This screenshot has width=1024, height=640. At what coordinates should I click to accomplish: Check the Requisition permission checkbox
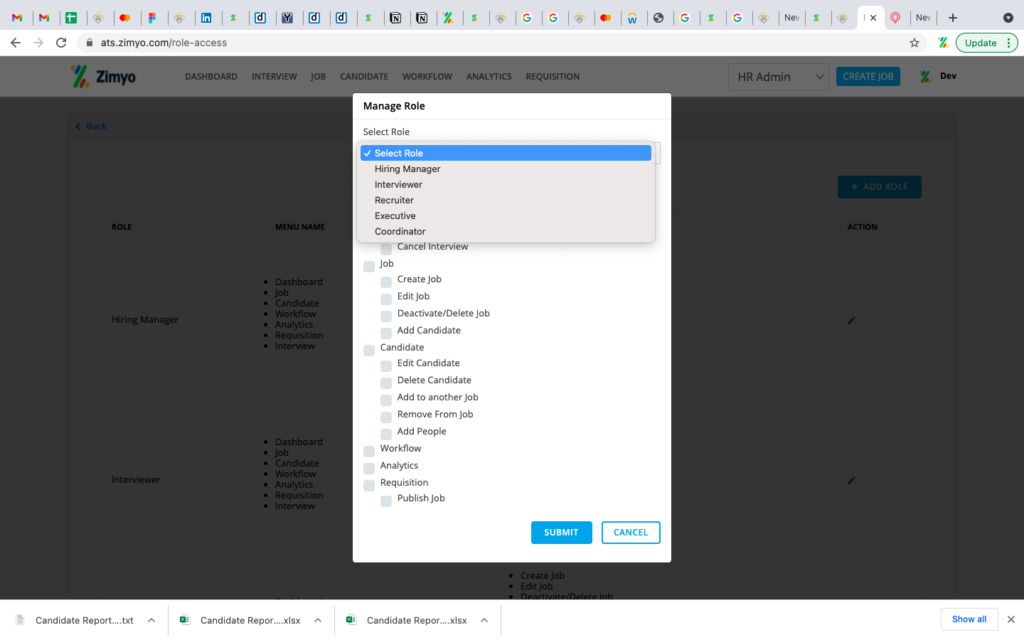click(x=369, y=485)
